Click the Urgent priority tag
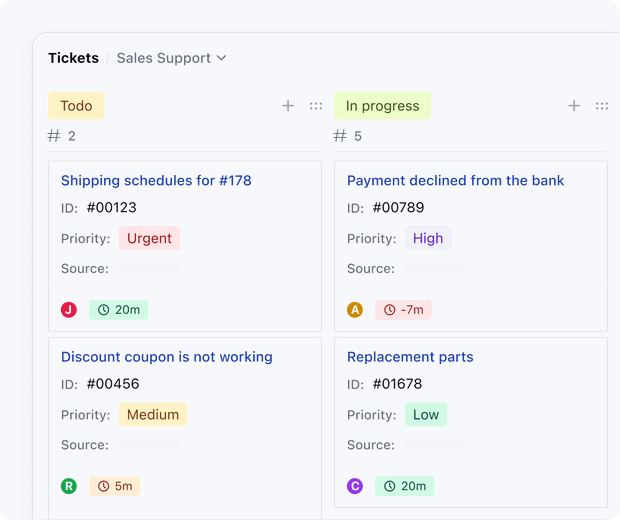 pyautogui.click(x=149, y=238)
